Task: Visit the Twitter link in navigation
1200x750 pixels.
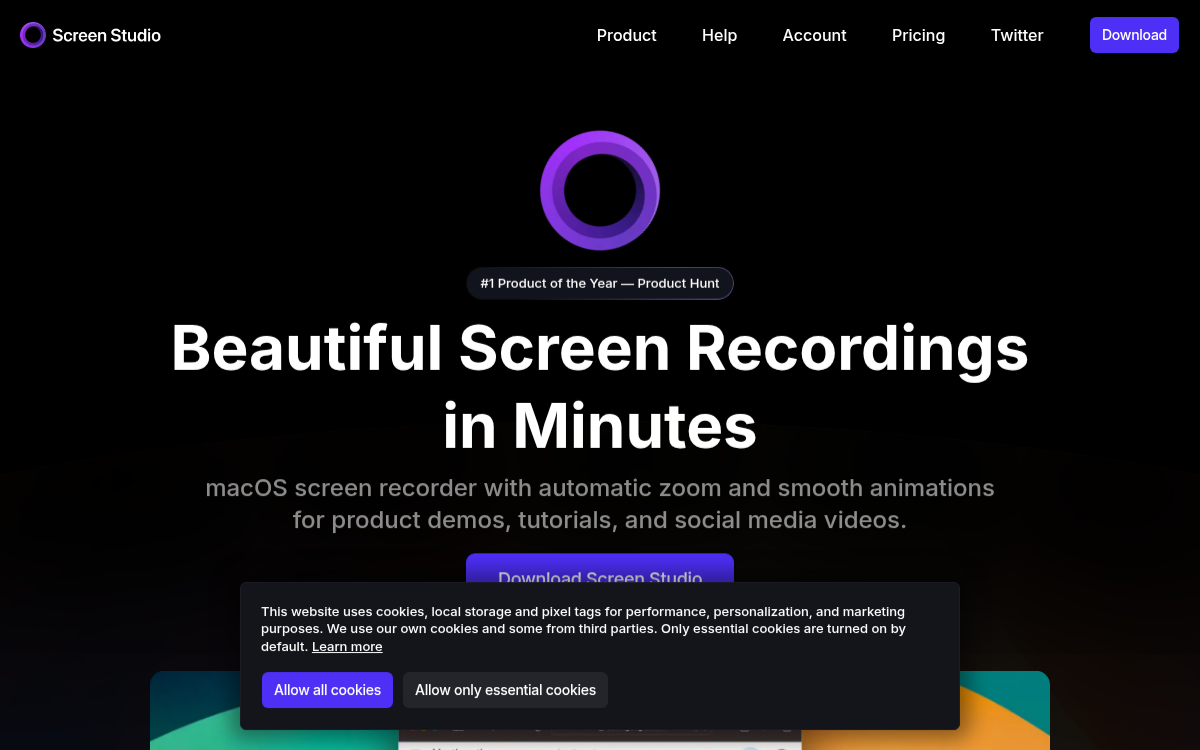Action: tap(1017, 35)
